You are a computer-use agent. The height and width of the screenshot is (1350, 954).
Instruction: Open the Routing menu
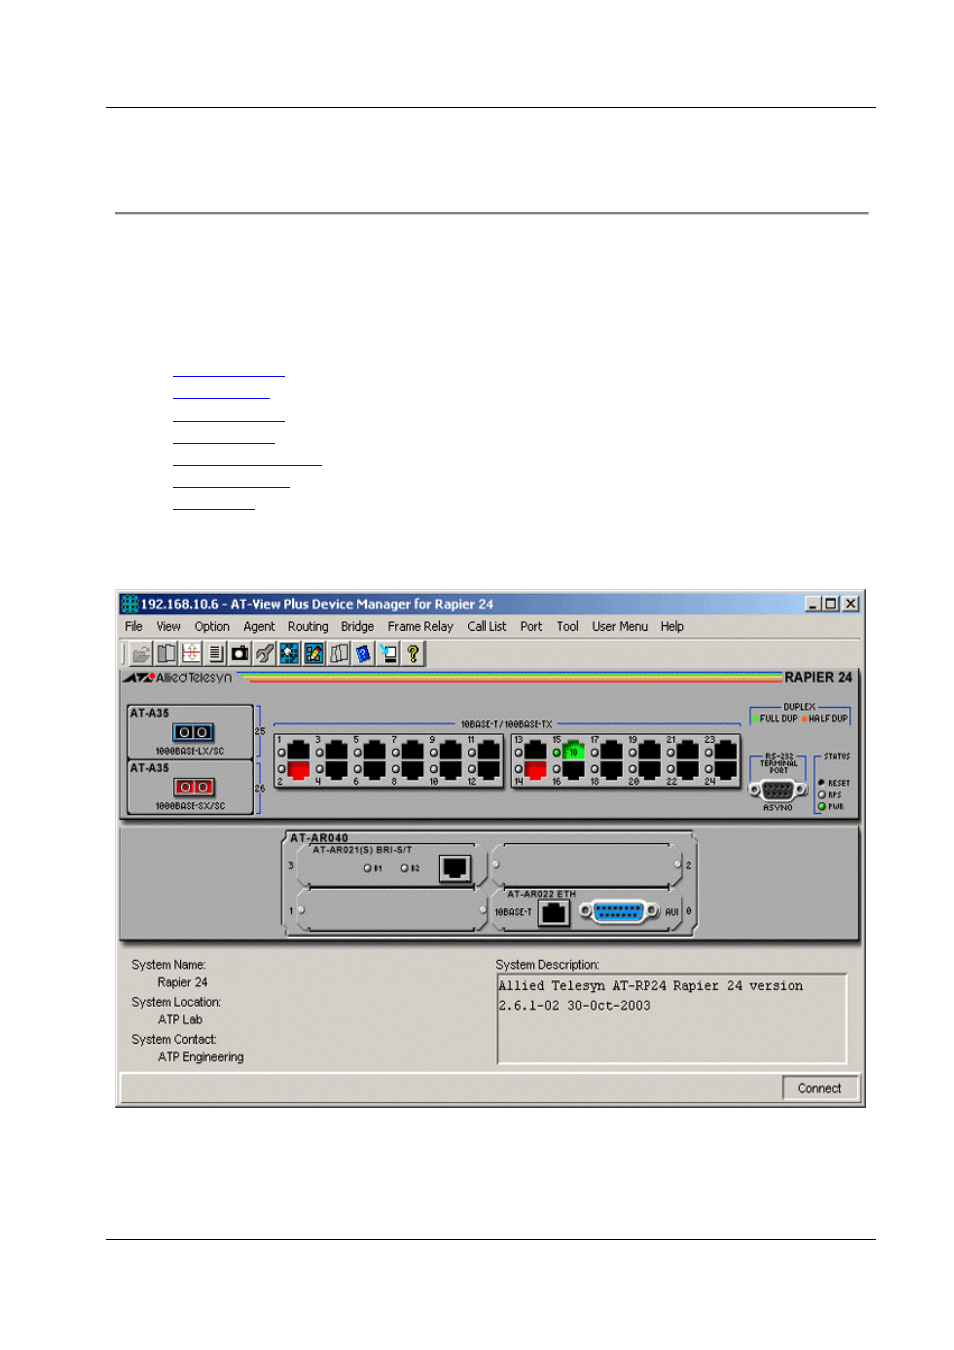(x=308, y=627)
